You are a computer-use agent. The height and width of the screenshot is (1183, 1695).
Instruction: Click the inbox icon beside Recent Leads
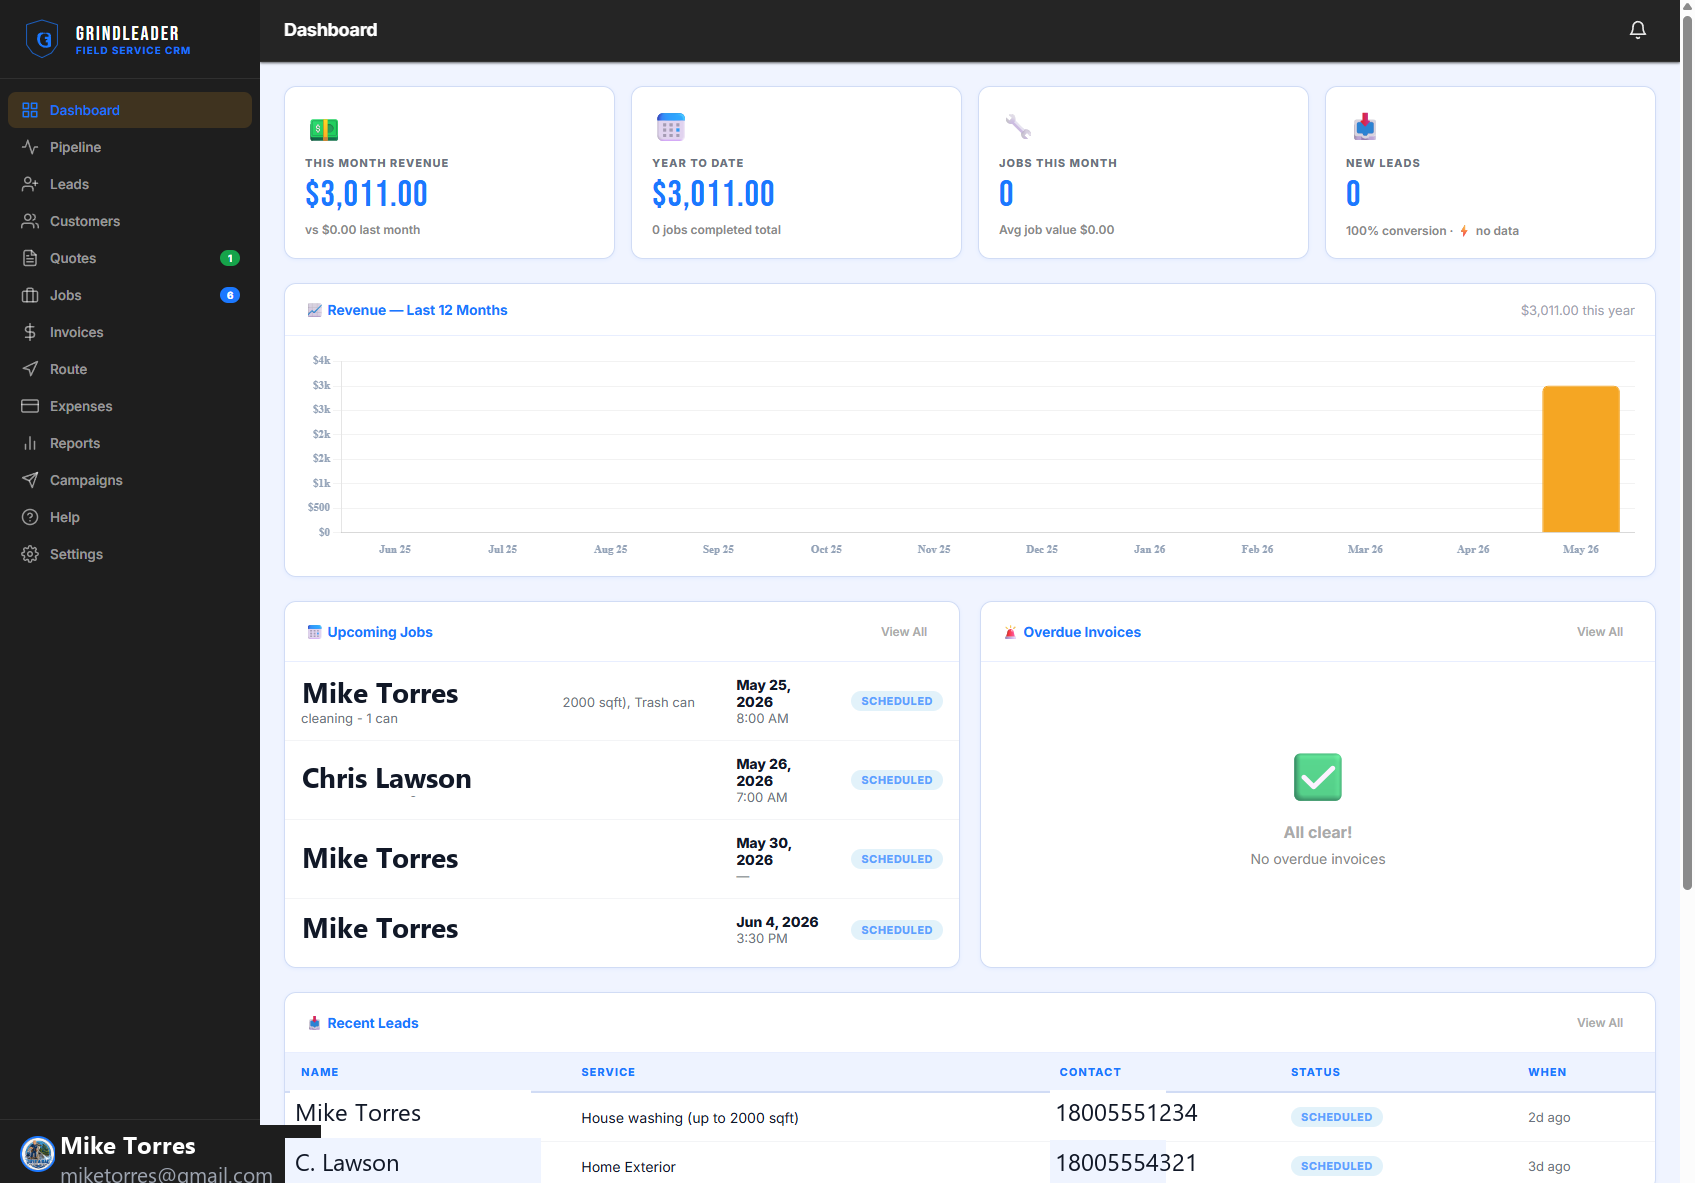314,1023
